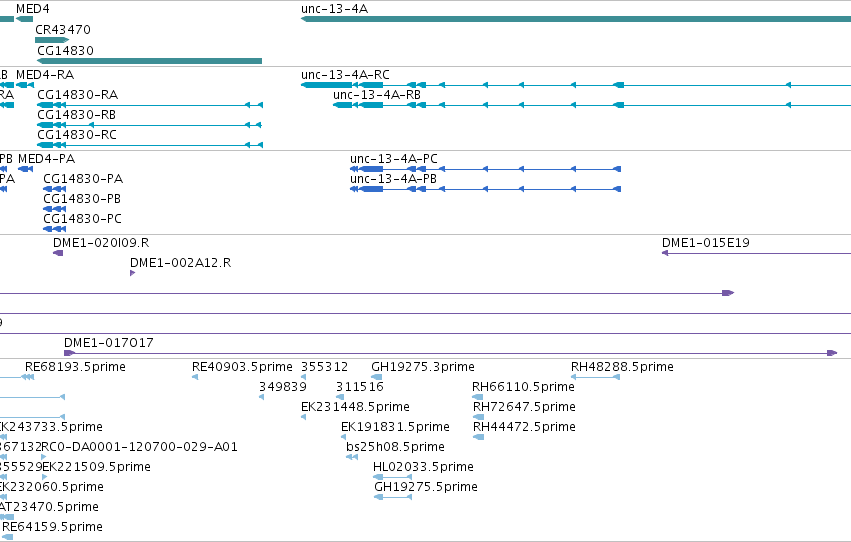Click the bs25h08.5prime EST label
Viewport: 851px width, 542px height.
click(x=395, y=447)
